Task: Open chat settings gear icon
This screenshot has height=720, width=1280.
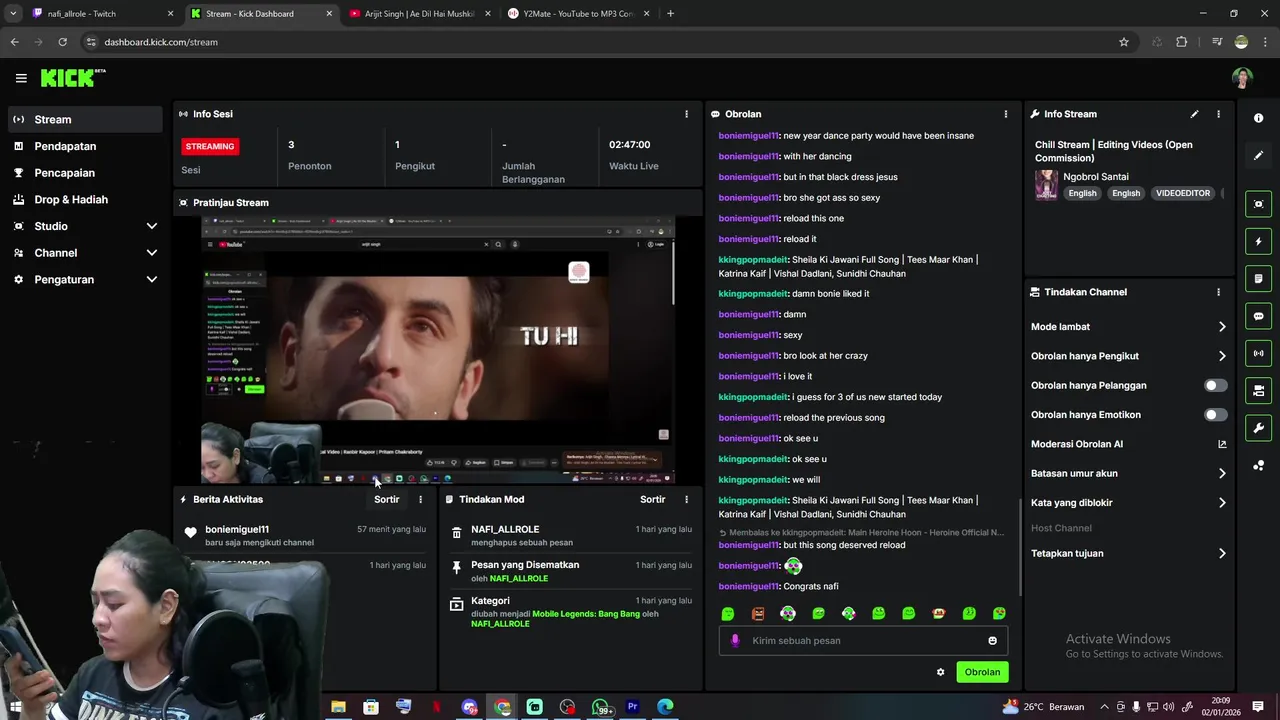Action: 940,672
